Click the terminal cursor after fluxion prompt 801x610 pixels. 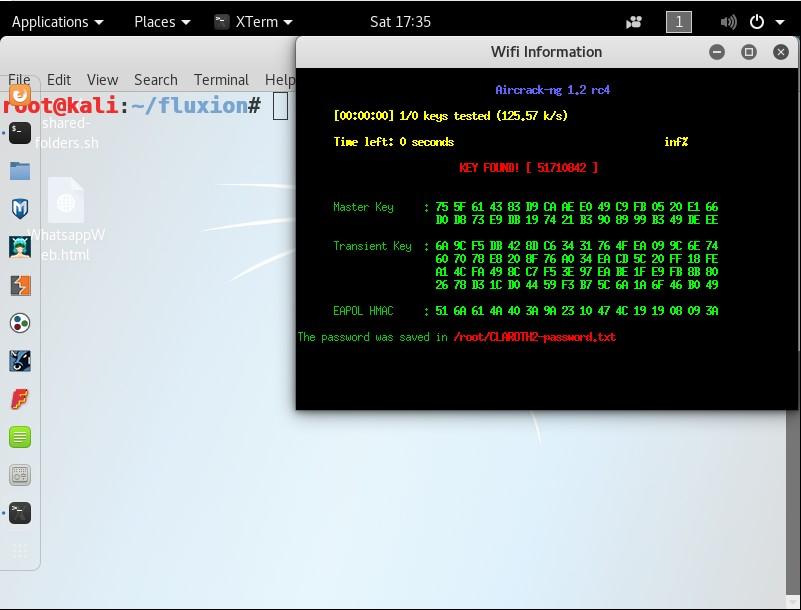click(280, 106)
